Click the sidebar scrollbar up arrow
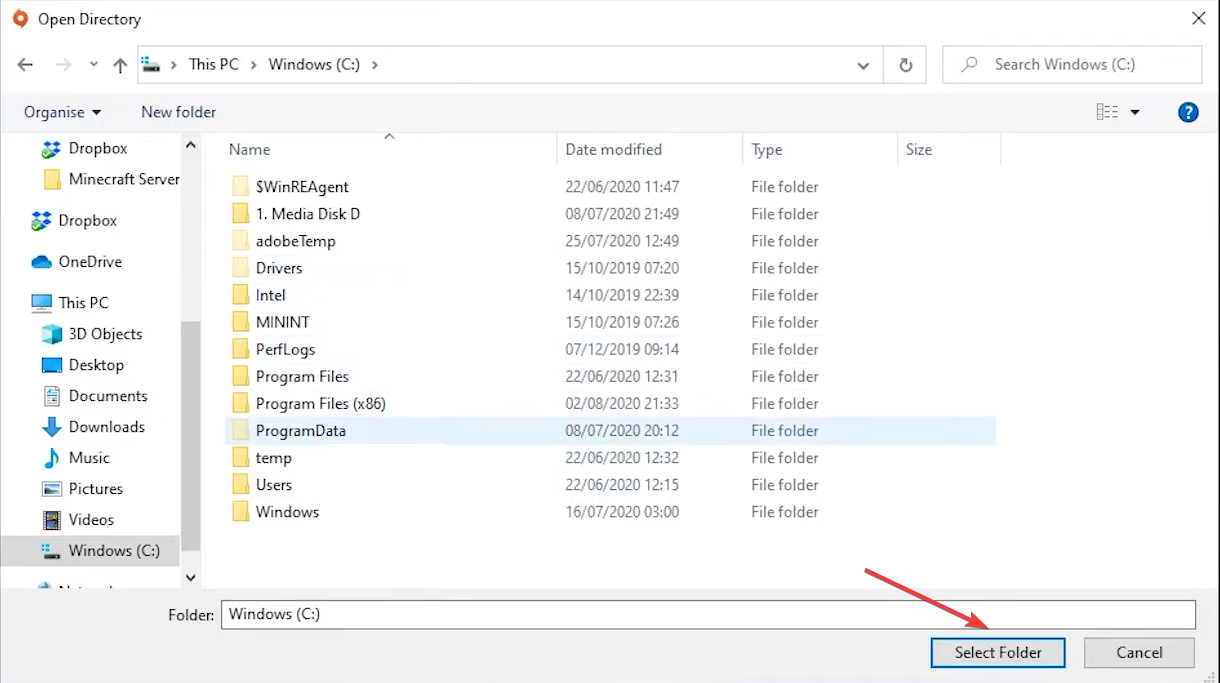This screenshot has width=1220, height=683. tap(191, 145)
